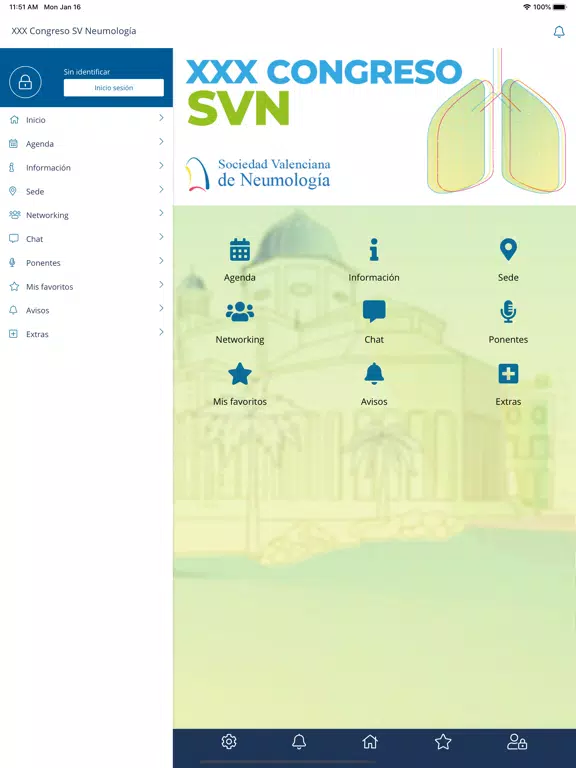This screenshot has height=768, width=576.
Task: Open the Información tile on the home grid
Action: pos(374,259)
